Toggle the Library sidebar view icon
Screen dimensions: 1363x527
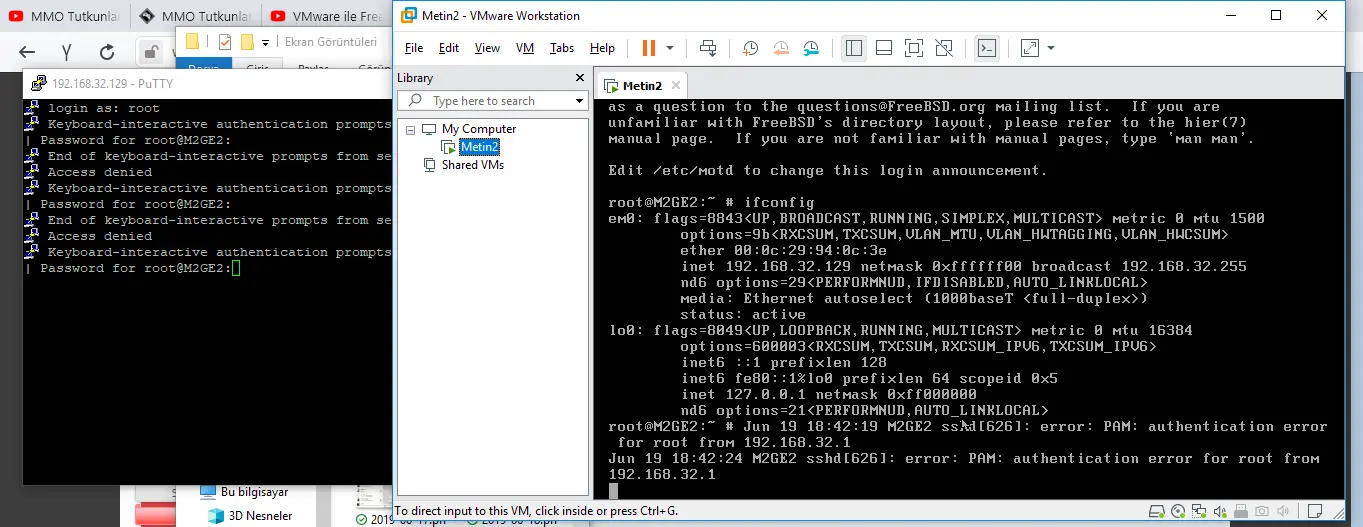853,48
